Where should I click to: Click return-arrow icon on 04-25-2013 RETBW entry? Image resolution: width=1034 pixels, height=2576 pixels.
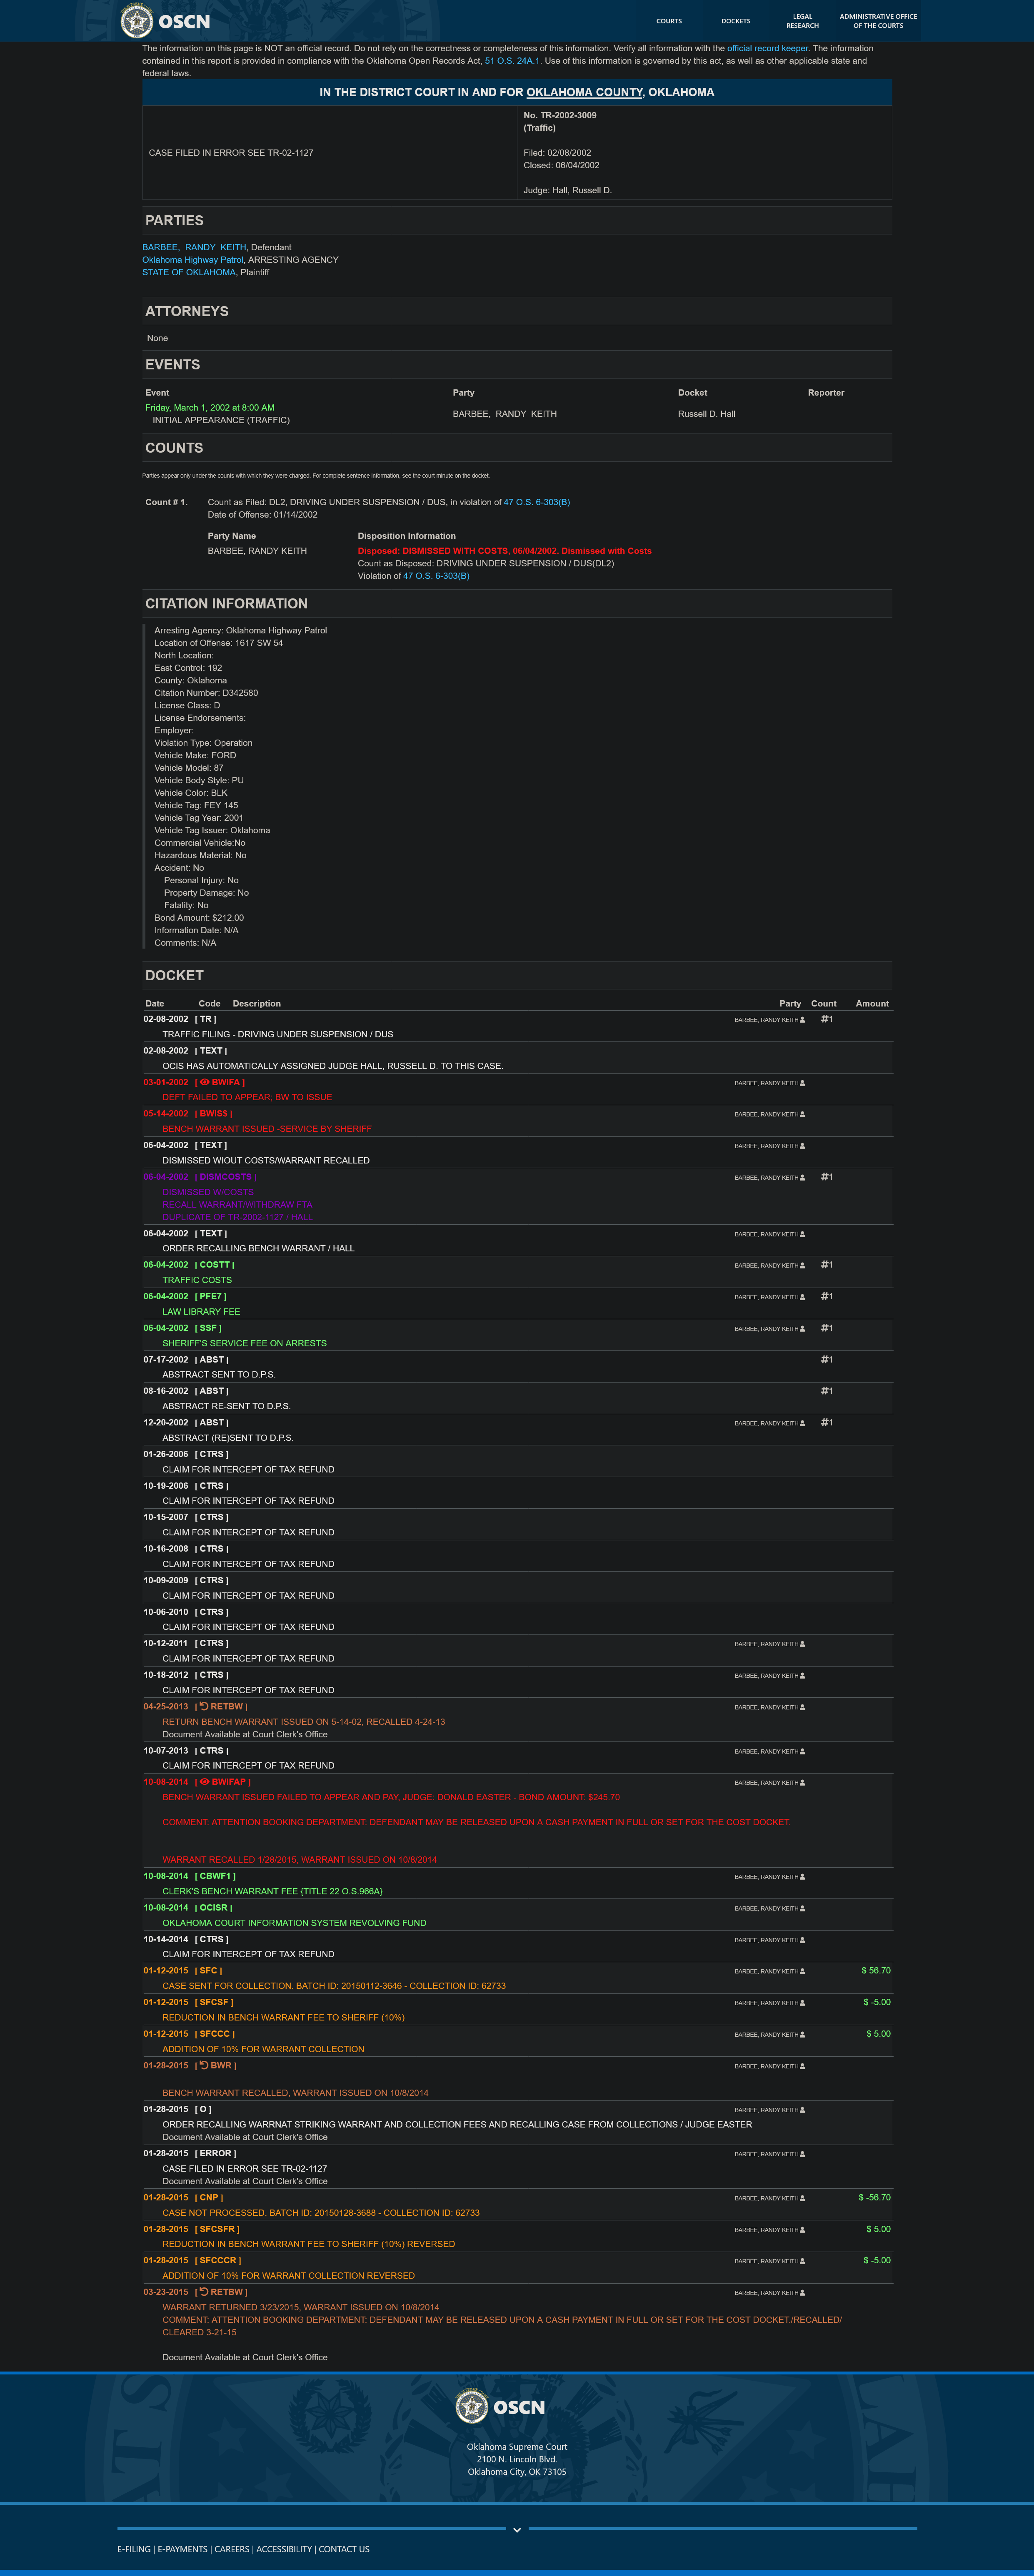click(204, 1707)
